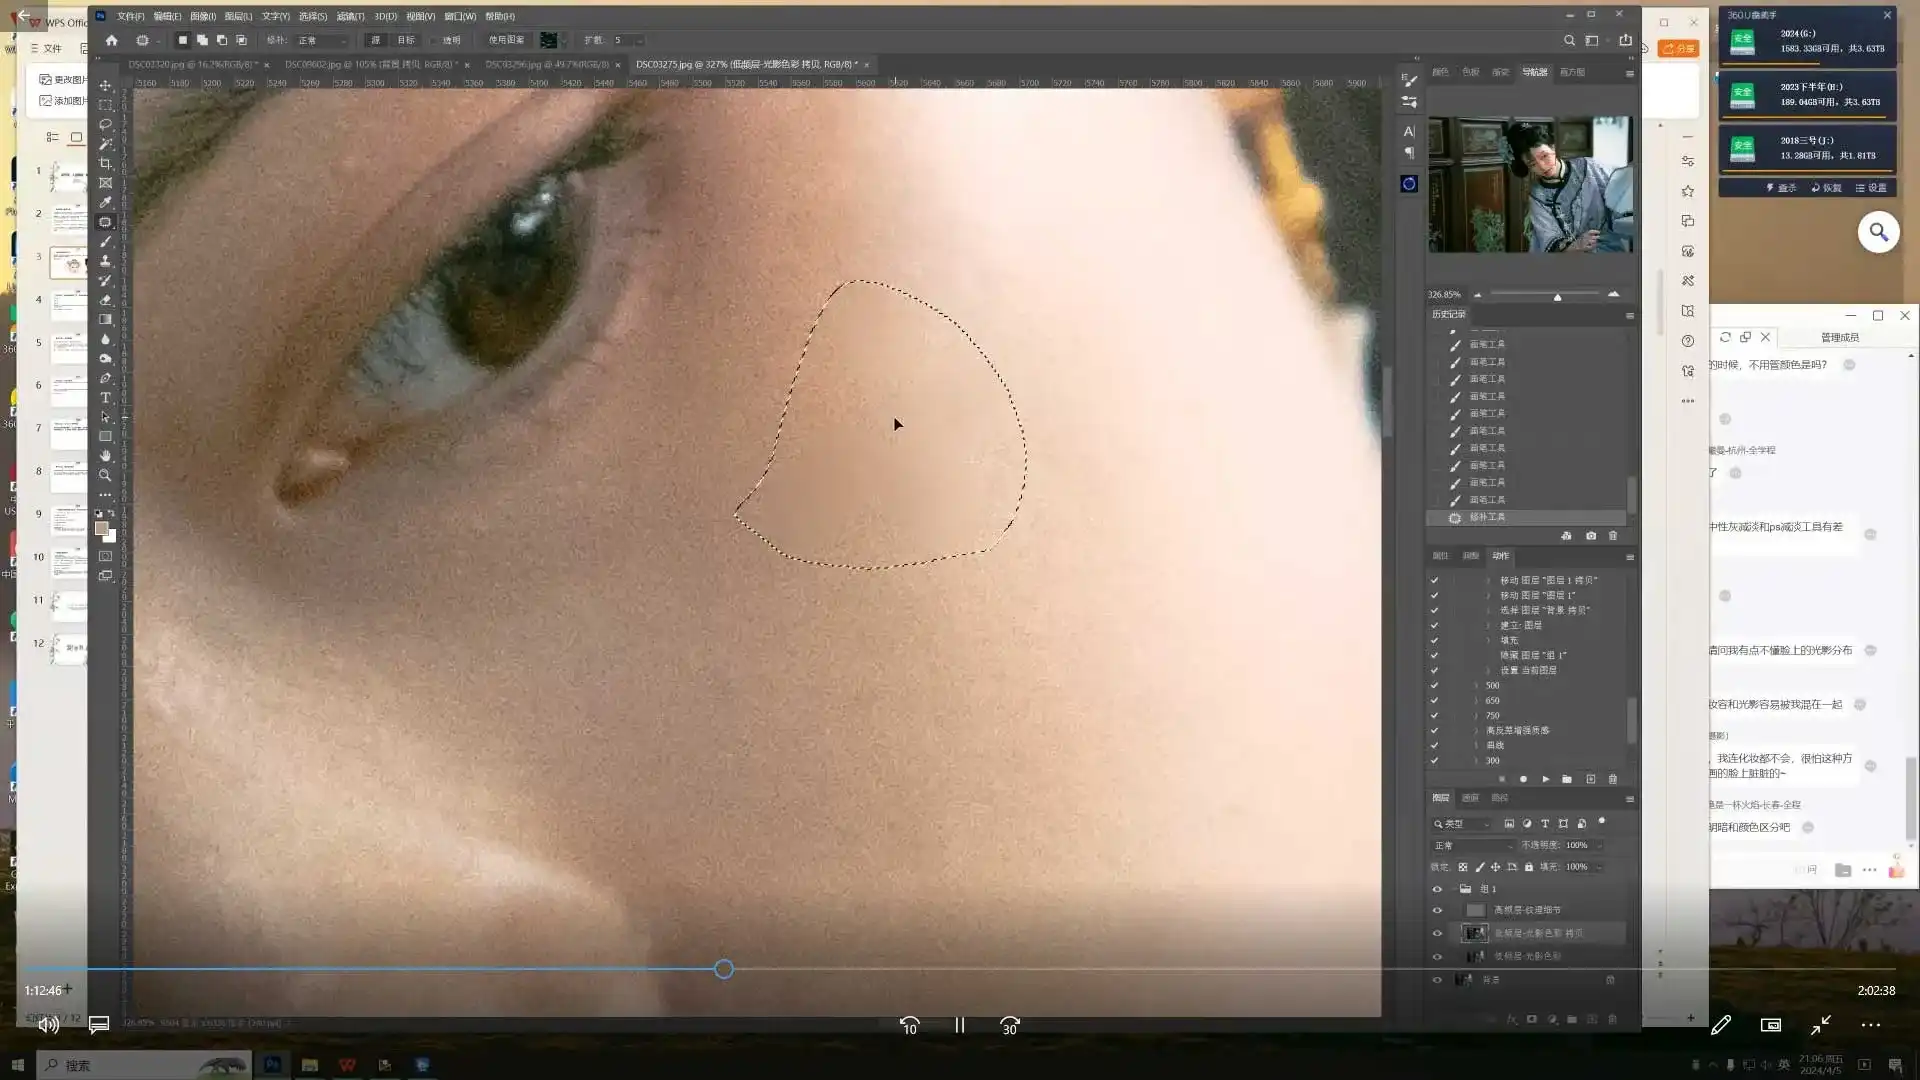The image size is (1920, 1080).
Task: Select the Hand tool
Action: click(x=105, y=456)
